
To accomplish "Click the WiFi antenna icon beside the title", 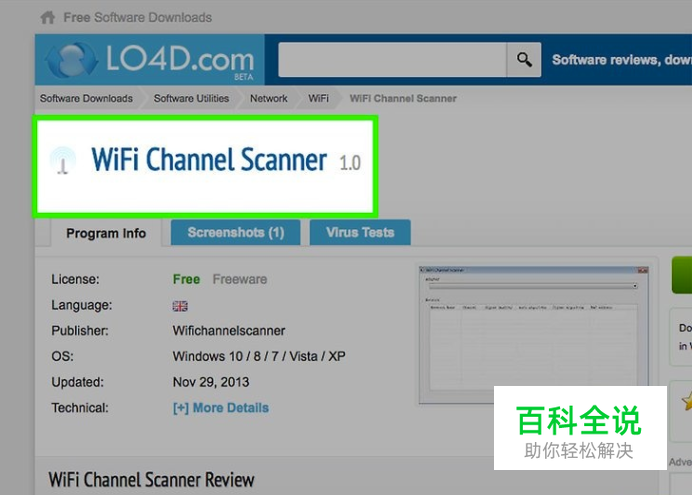I will click(63, 161).
